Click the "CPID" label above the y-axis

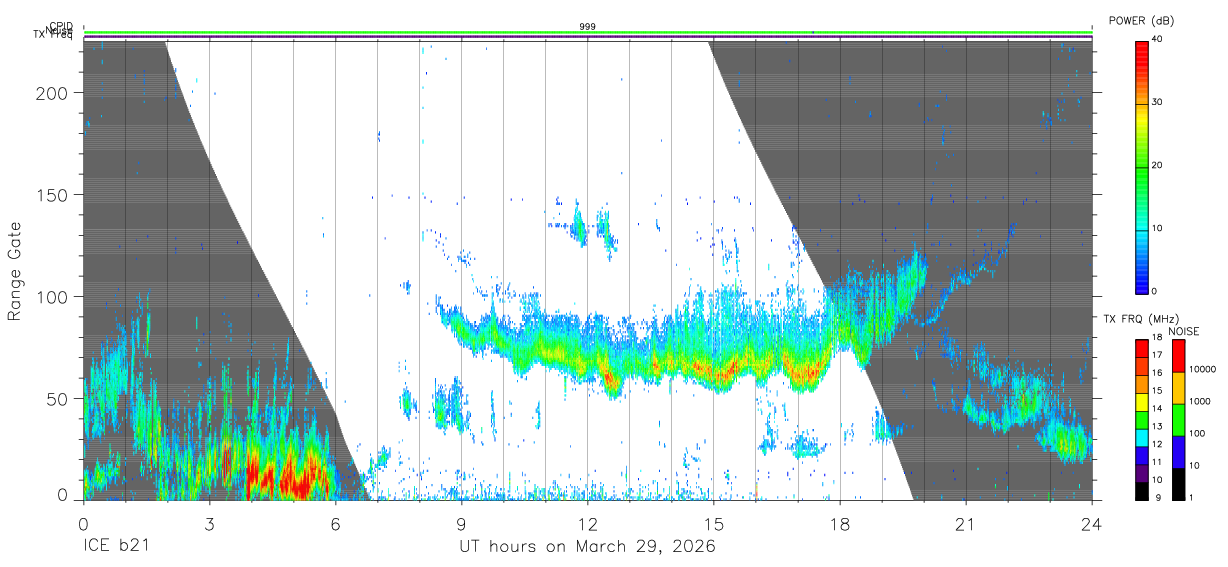click(61, 26)
